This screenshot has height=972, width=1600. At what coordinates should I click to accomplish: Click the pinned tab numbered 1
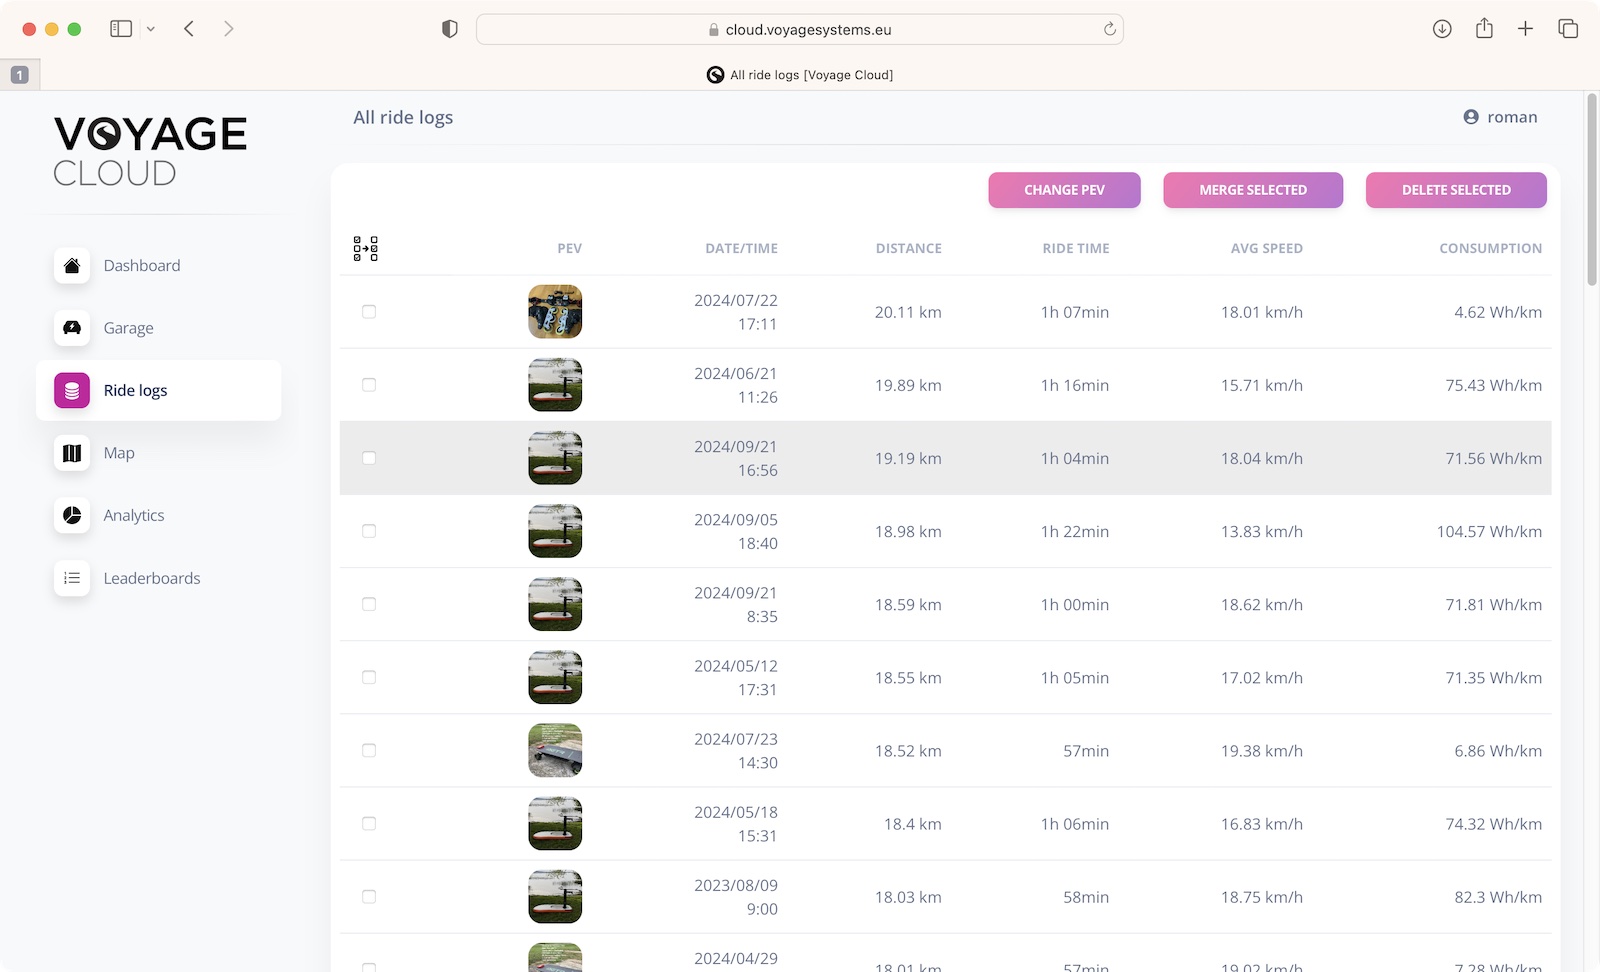pos(20,75)
